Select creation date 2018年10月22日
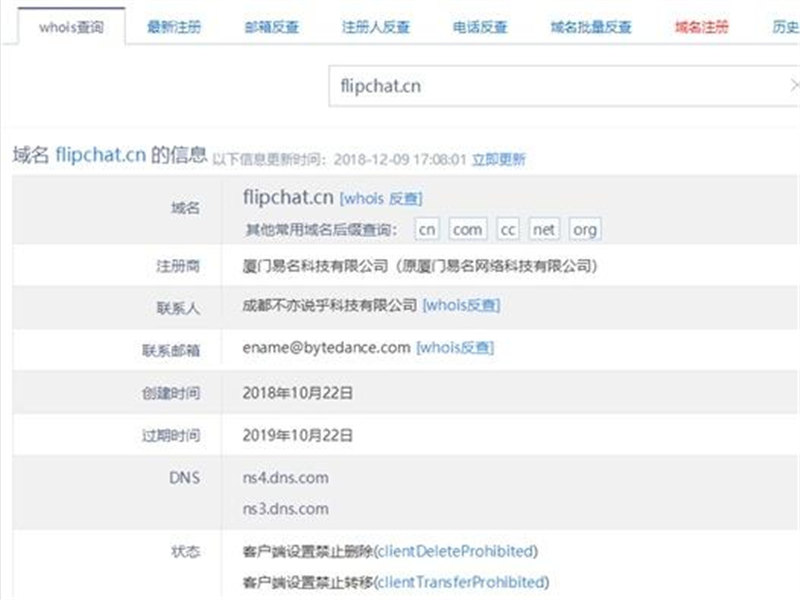800x600 pixels. 297,393
